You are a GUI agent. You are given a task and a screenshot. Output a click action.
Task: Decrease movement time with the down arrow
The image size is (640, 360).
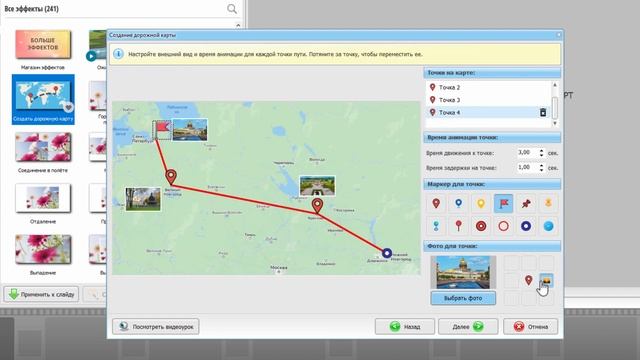click(x=542, y=155)
